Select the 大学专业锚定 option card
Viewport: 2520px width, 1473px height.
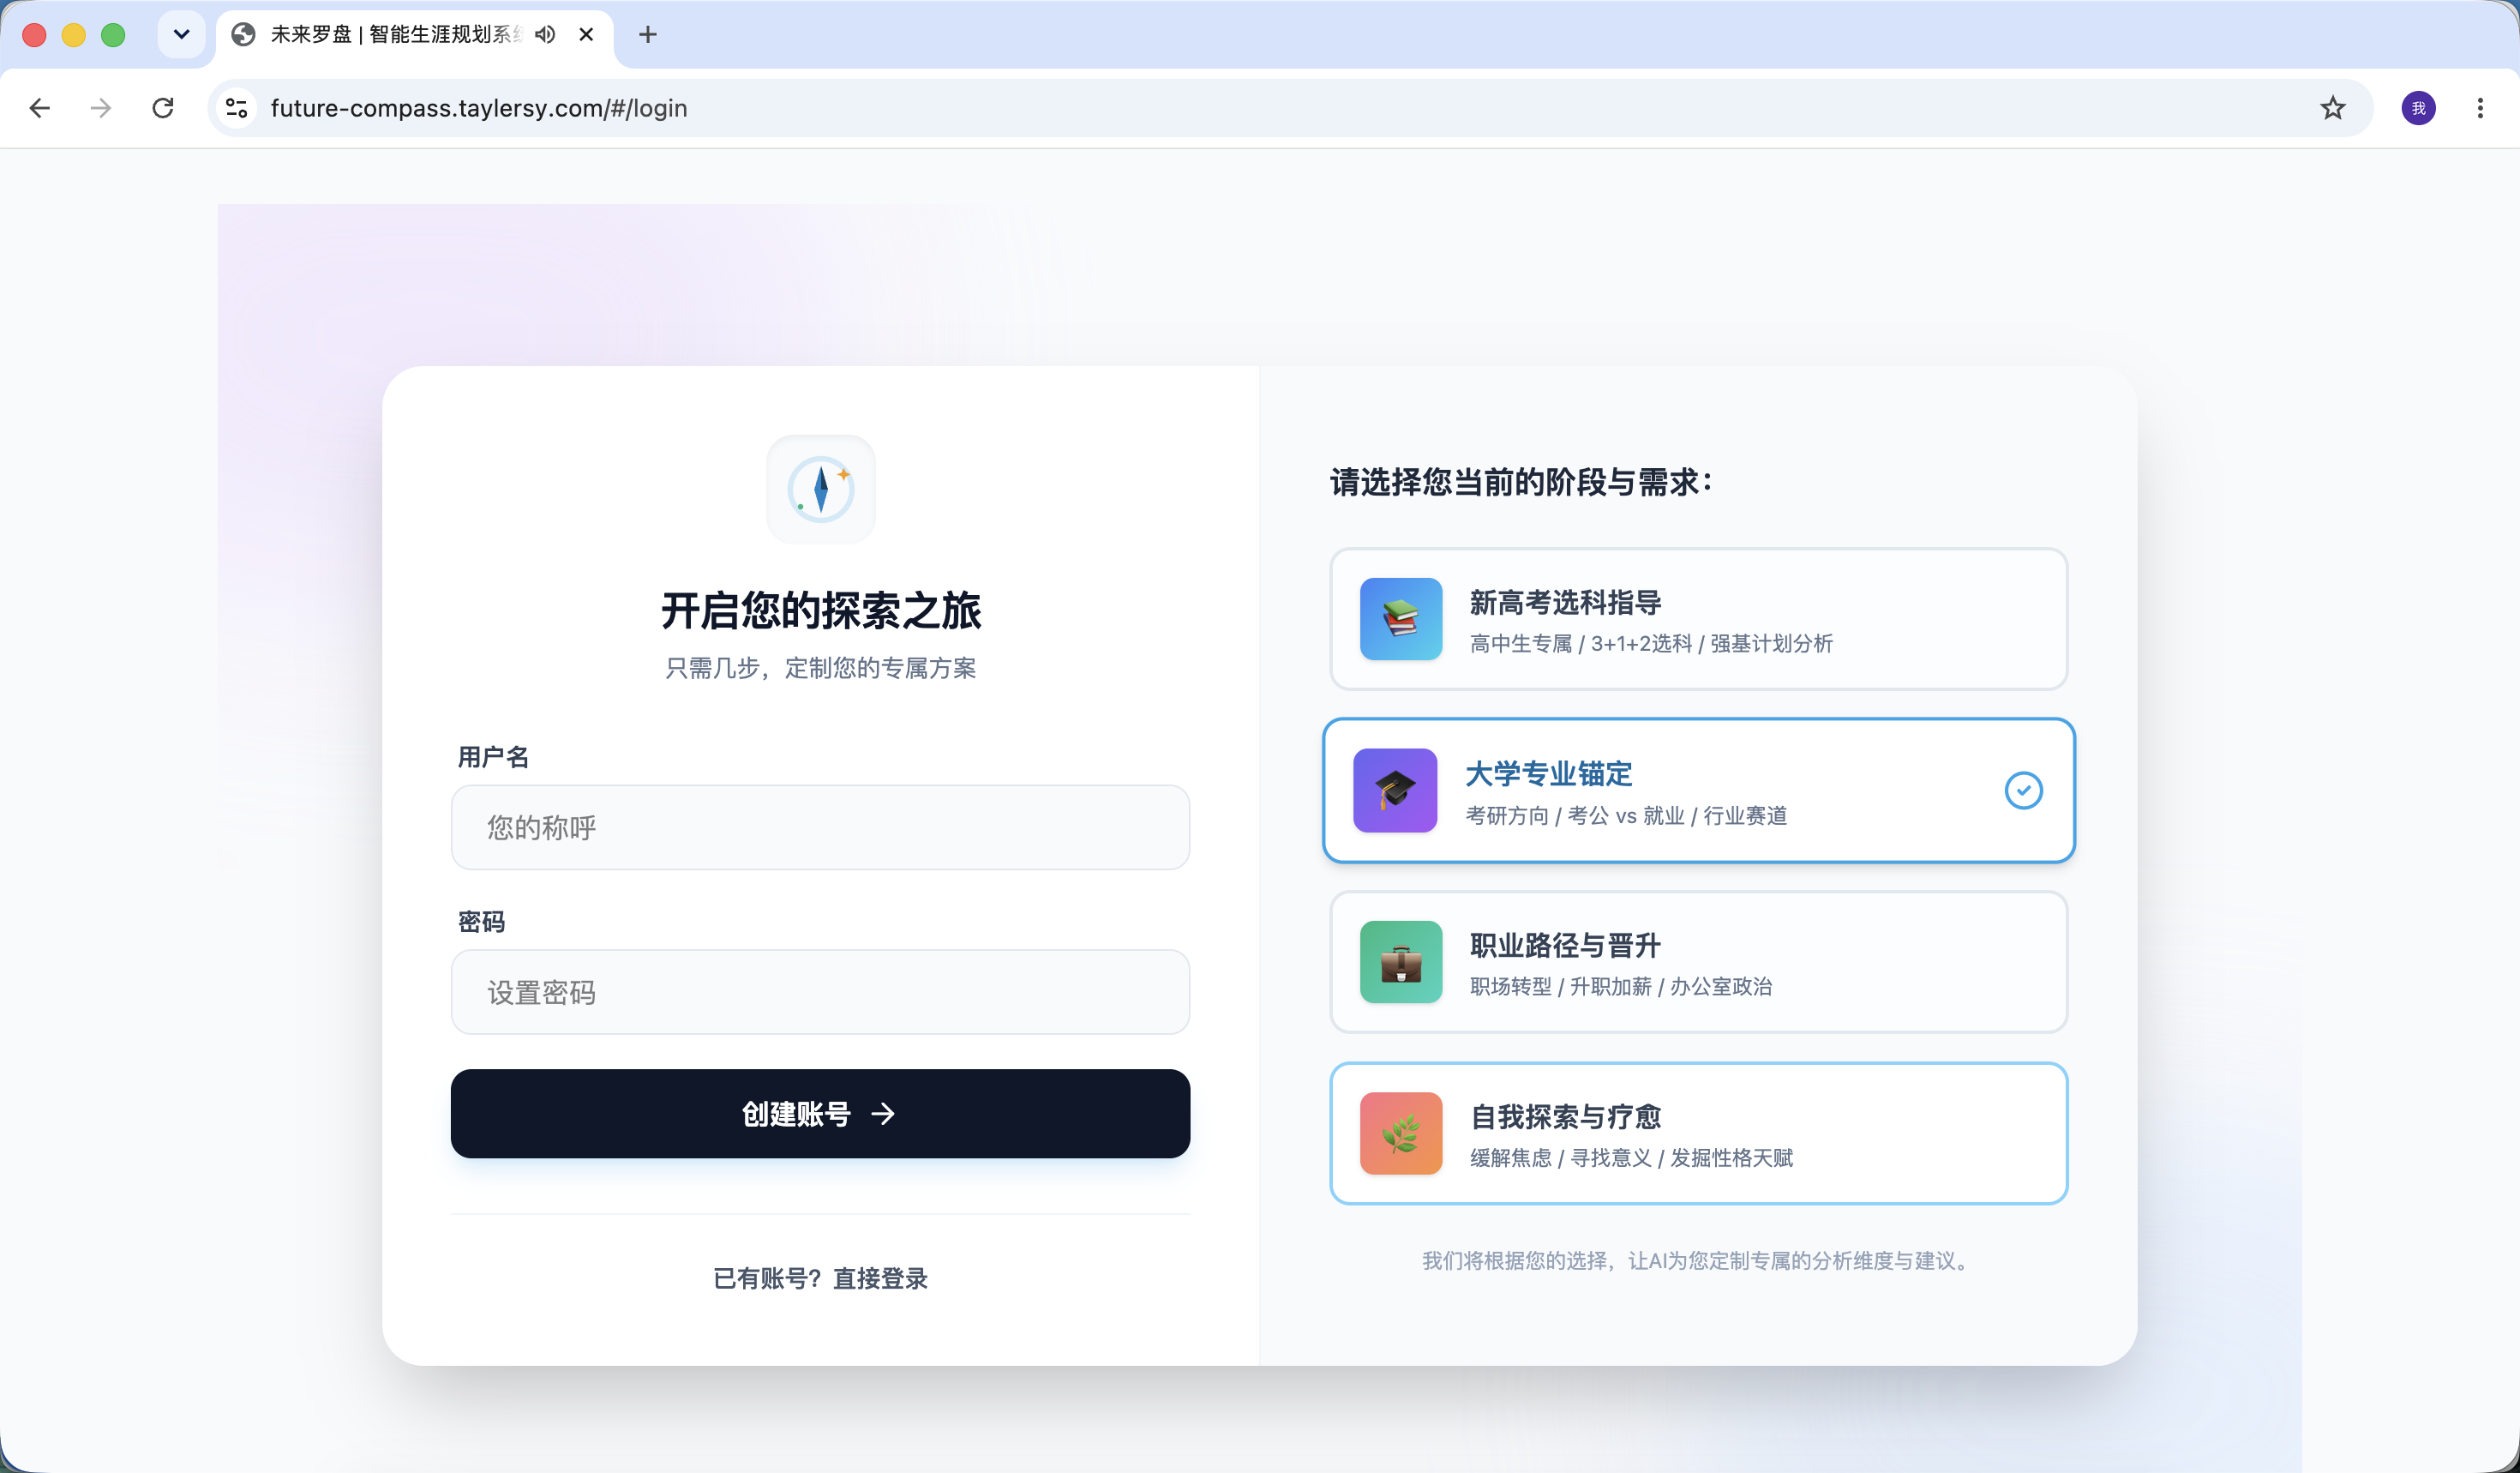(x=1698, y=790)
